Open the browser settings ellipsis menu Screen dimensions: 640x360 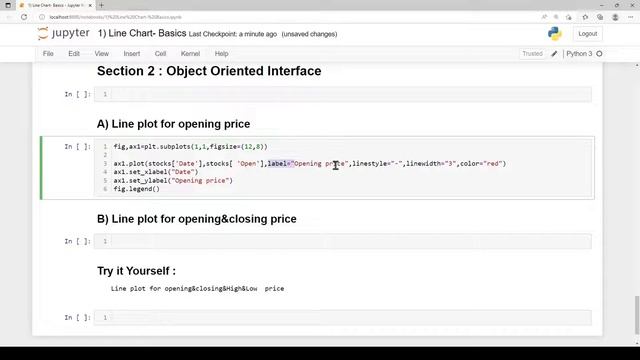click(x=631, y=17)
